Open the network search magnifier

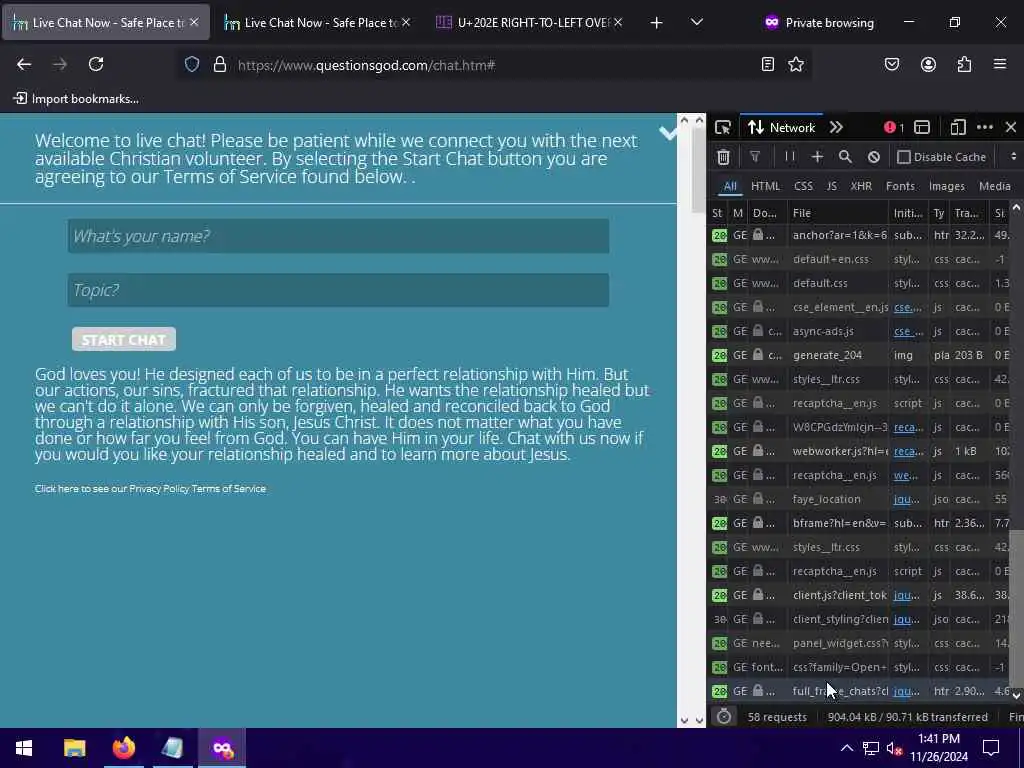pyautogui.click(x=845, y=157)
